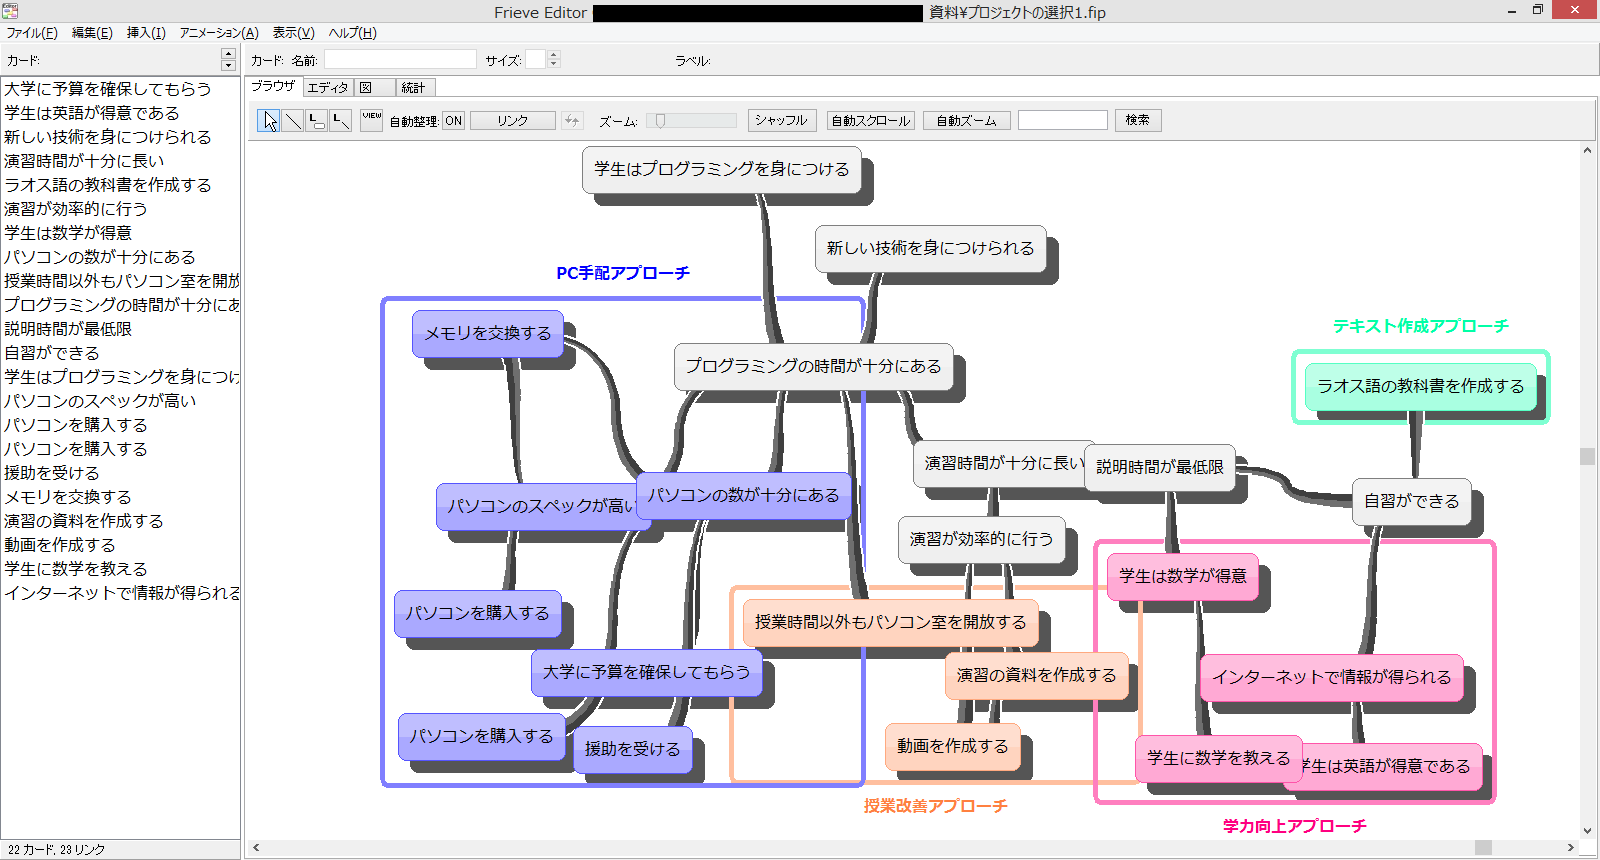Image resolution: width=1600 pixels, height=860 pixels.
Task: Click the プログラミングの時間が十分にある card
Action: point(814,366)
